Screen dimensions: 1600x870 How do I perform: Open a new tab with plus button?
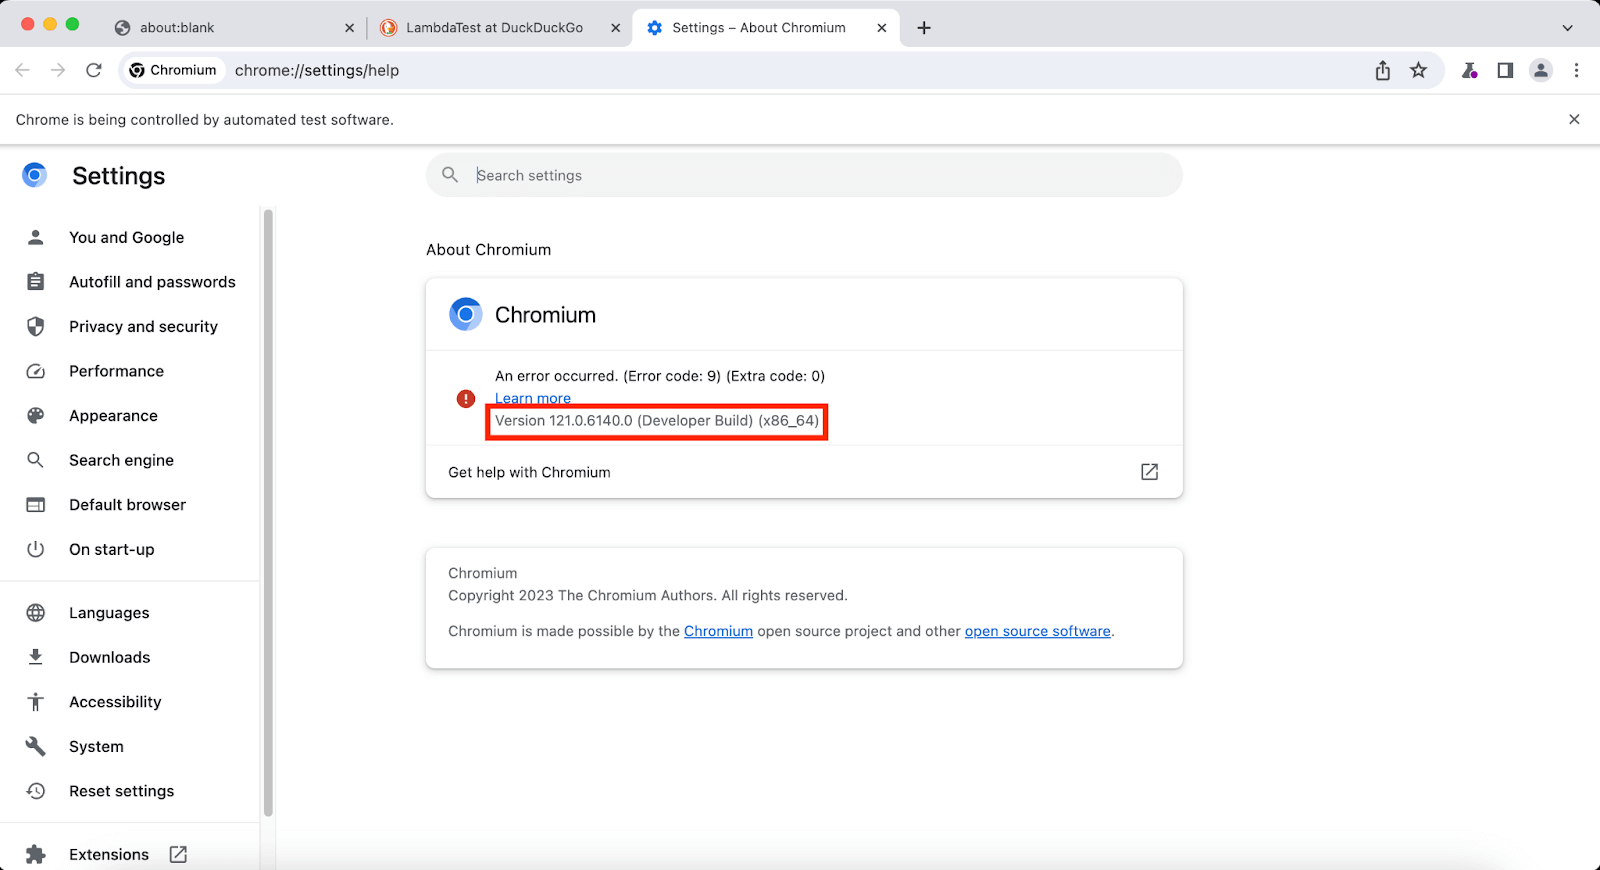[x=924, y=28]
